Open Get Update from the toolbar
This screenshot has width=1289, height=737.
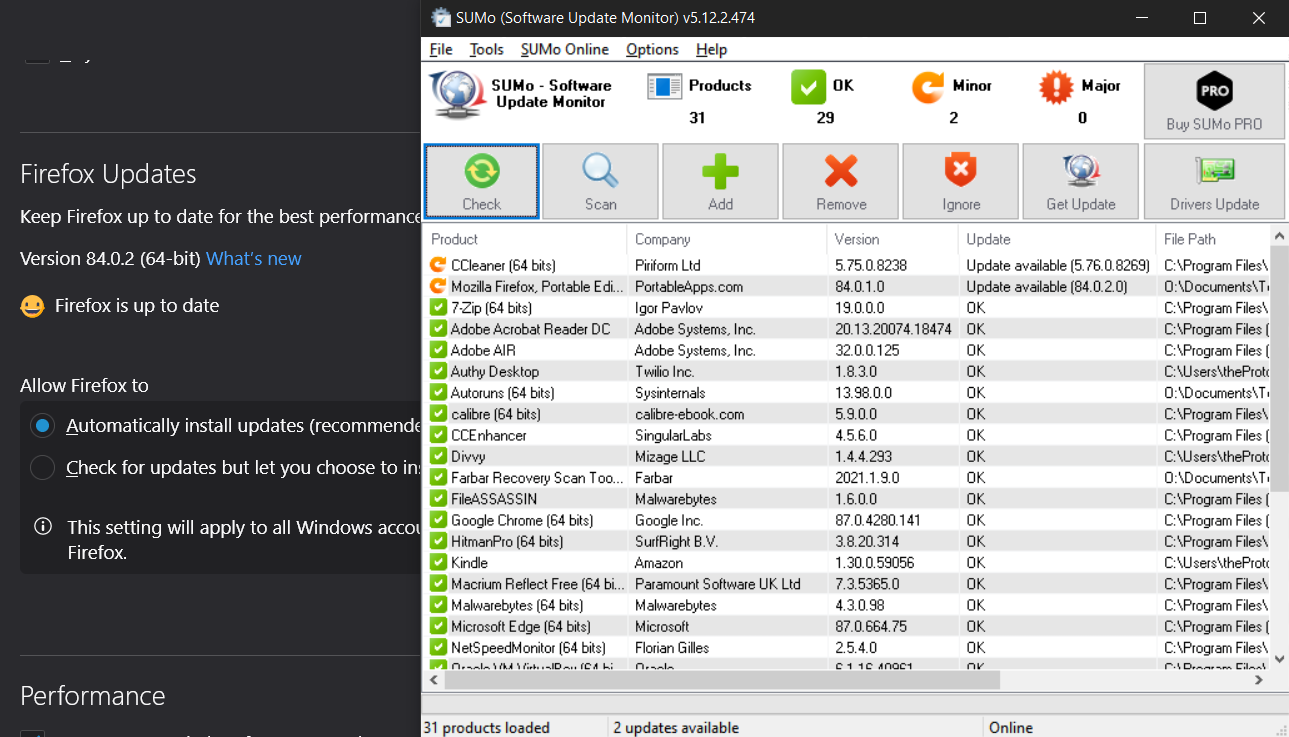[1080, 181]
